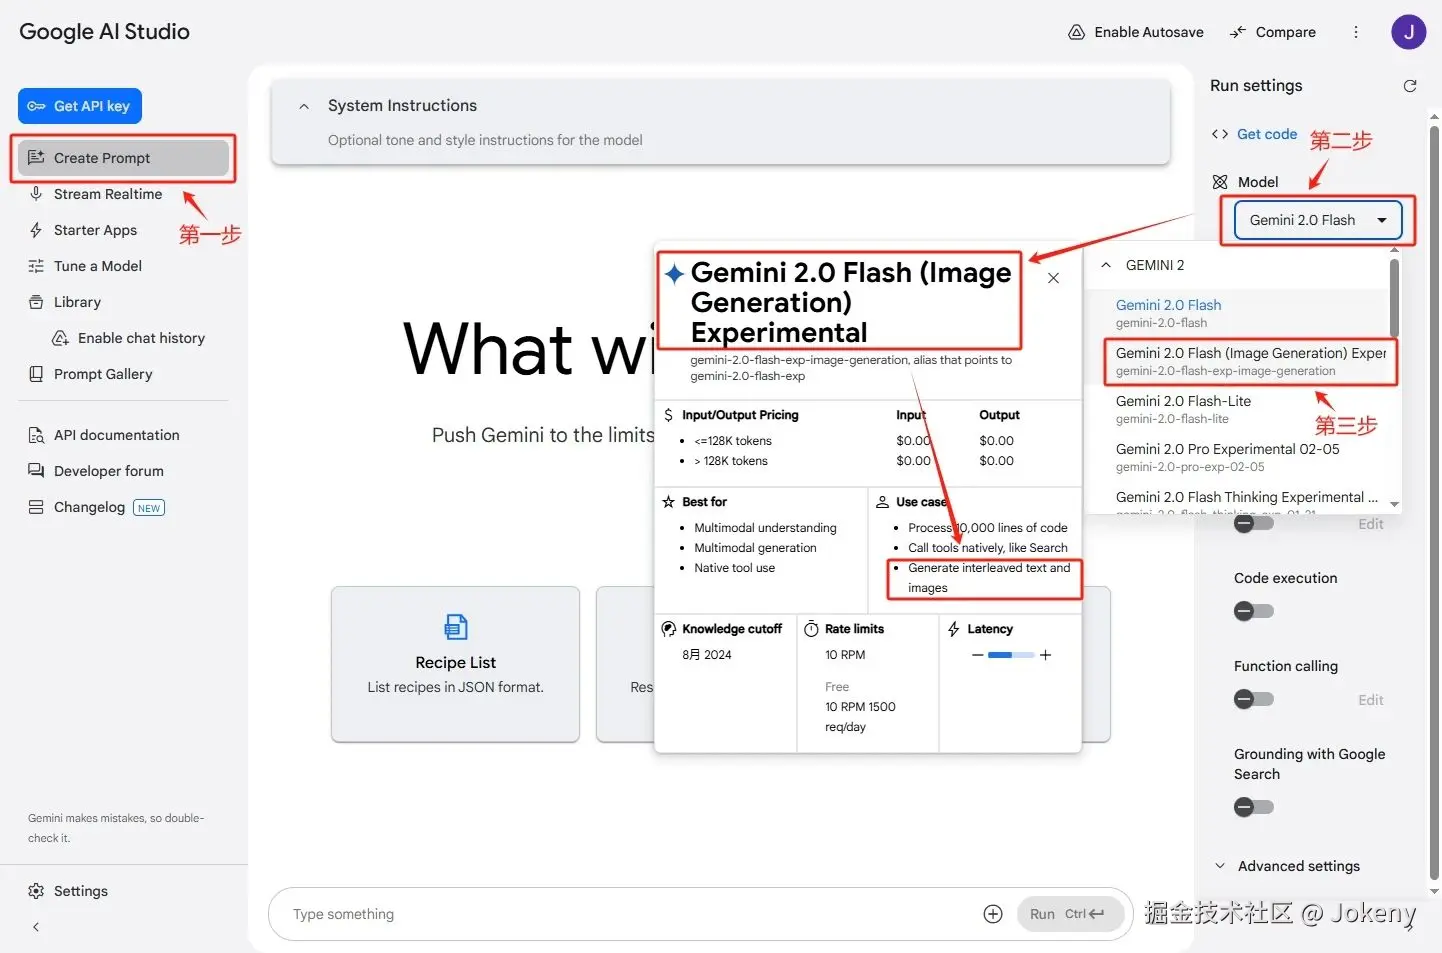Click Edit next to Function calling
The width and height of the screenshot is (1442, 953).
tap(1370, 700)
